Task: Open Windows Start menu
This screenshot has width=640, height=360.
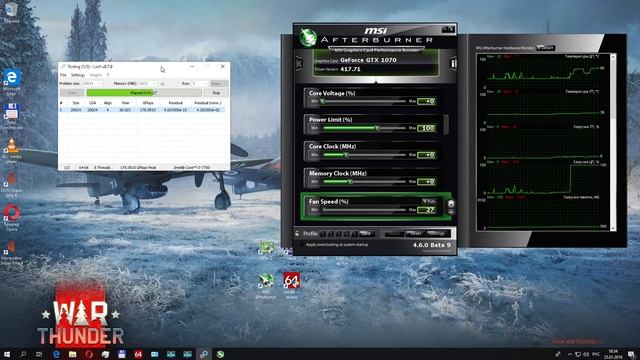Action: [x=7, y=354]
